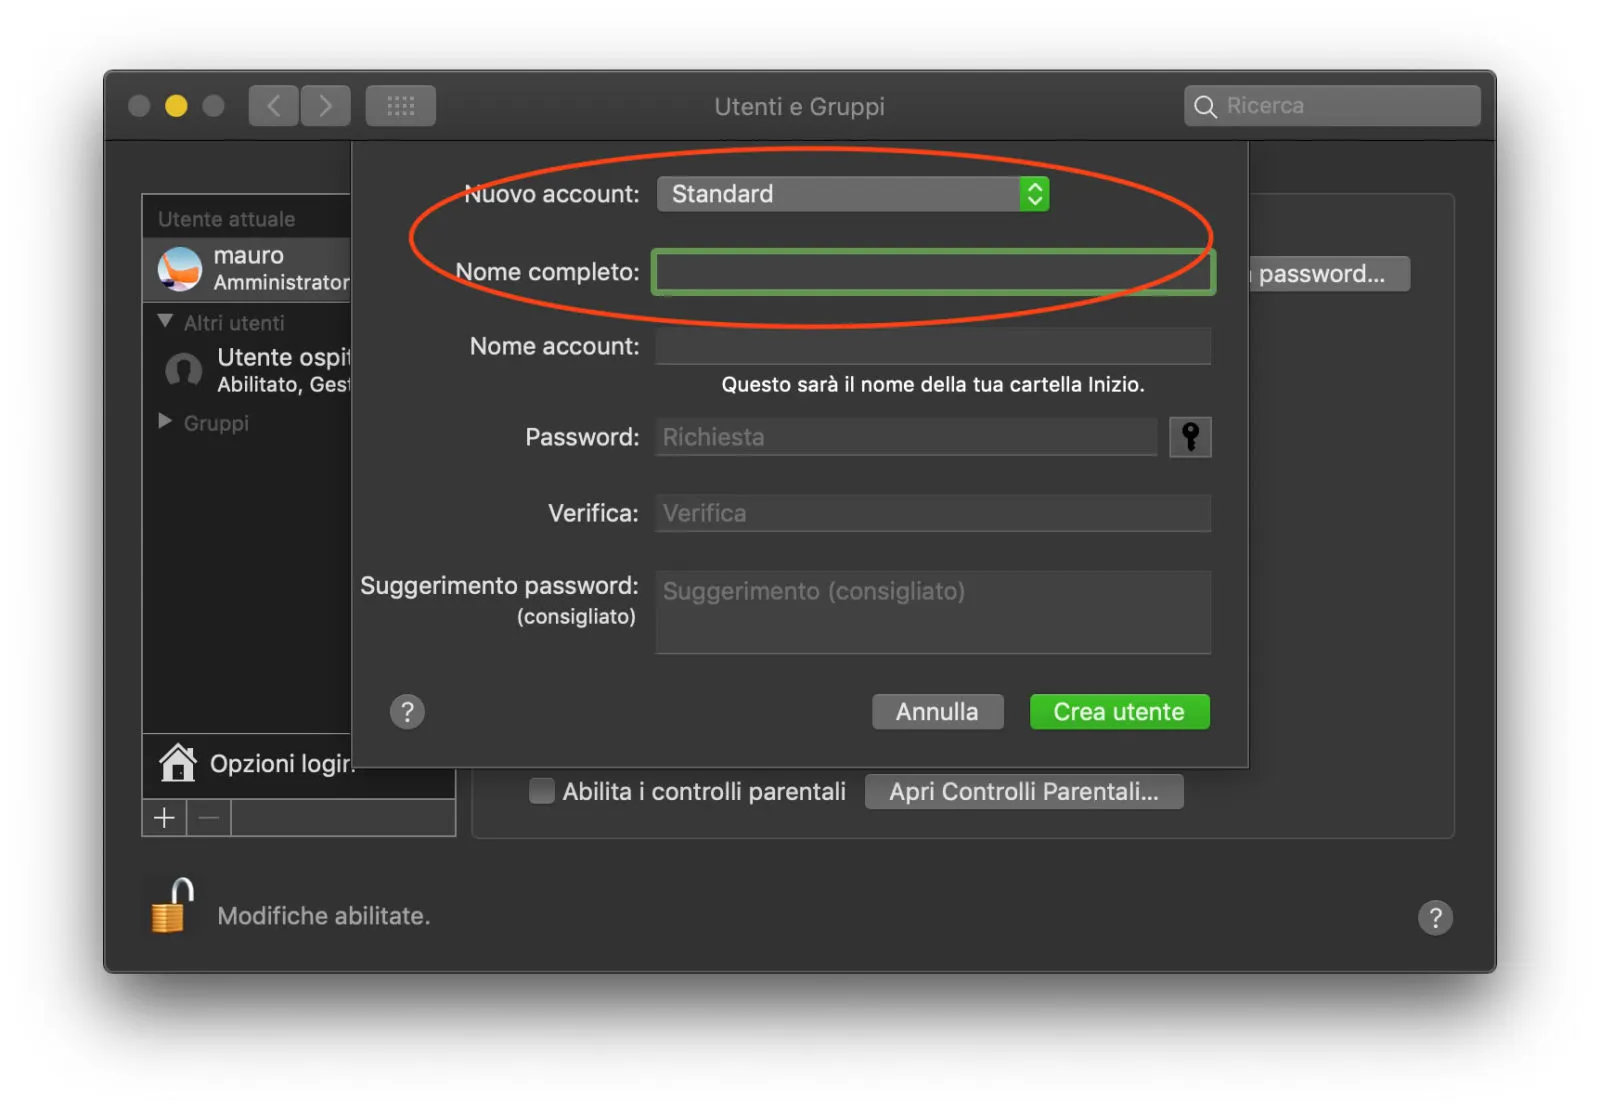Add a user with the plus button
Image resolution: width=1600 pixels, height=1110 pixels.
pos(165,818)
